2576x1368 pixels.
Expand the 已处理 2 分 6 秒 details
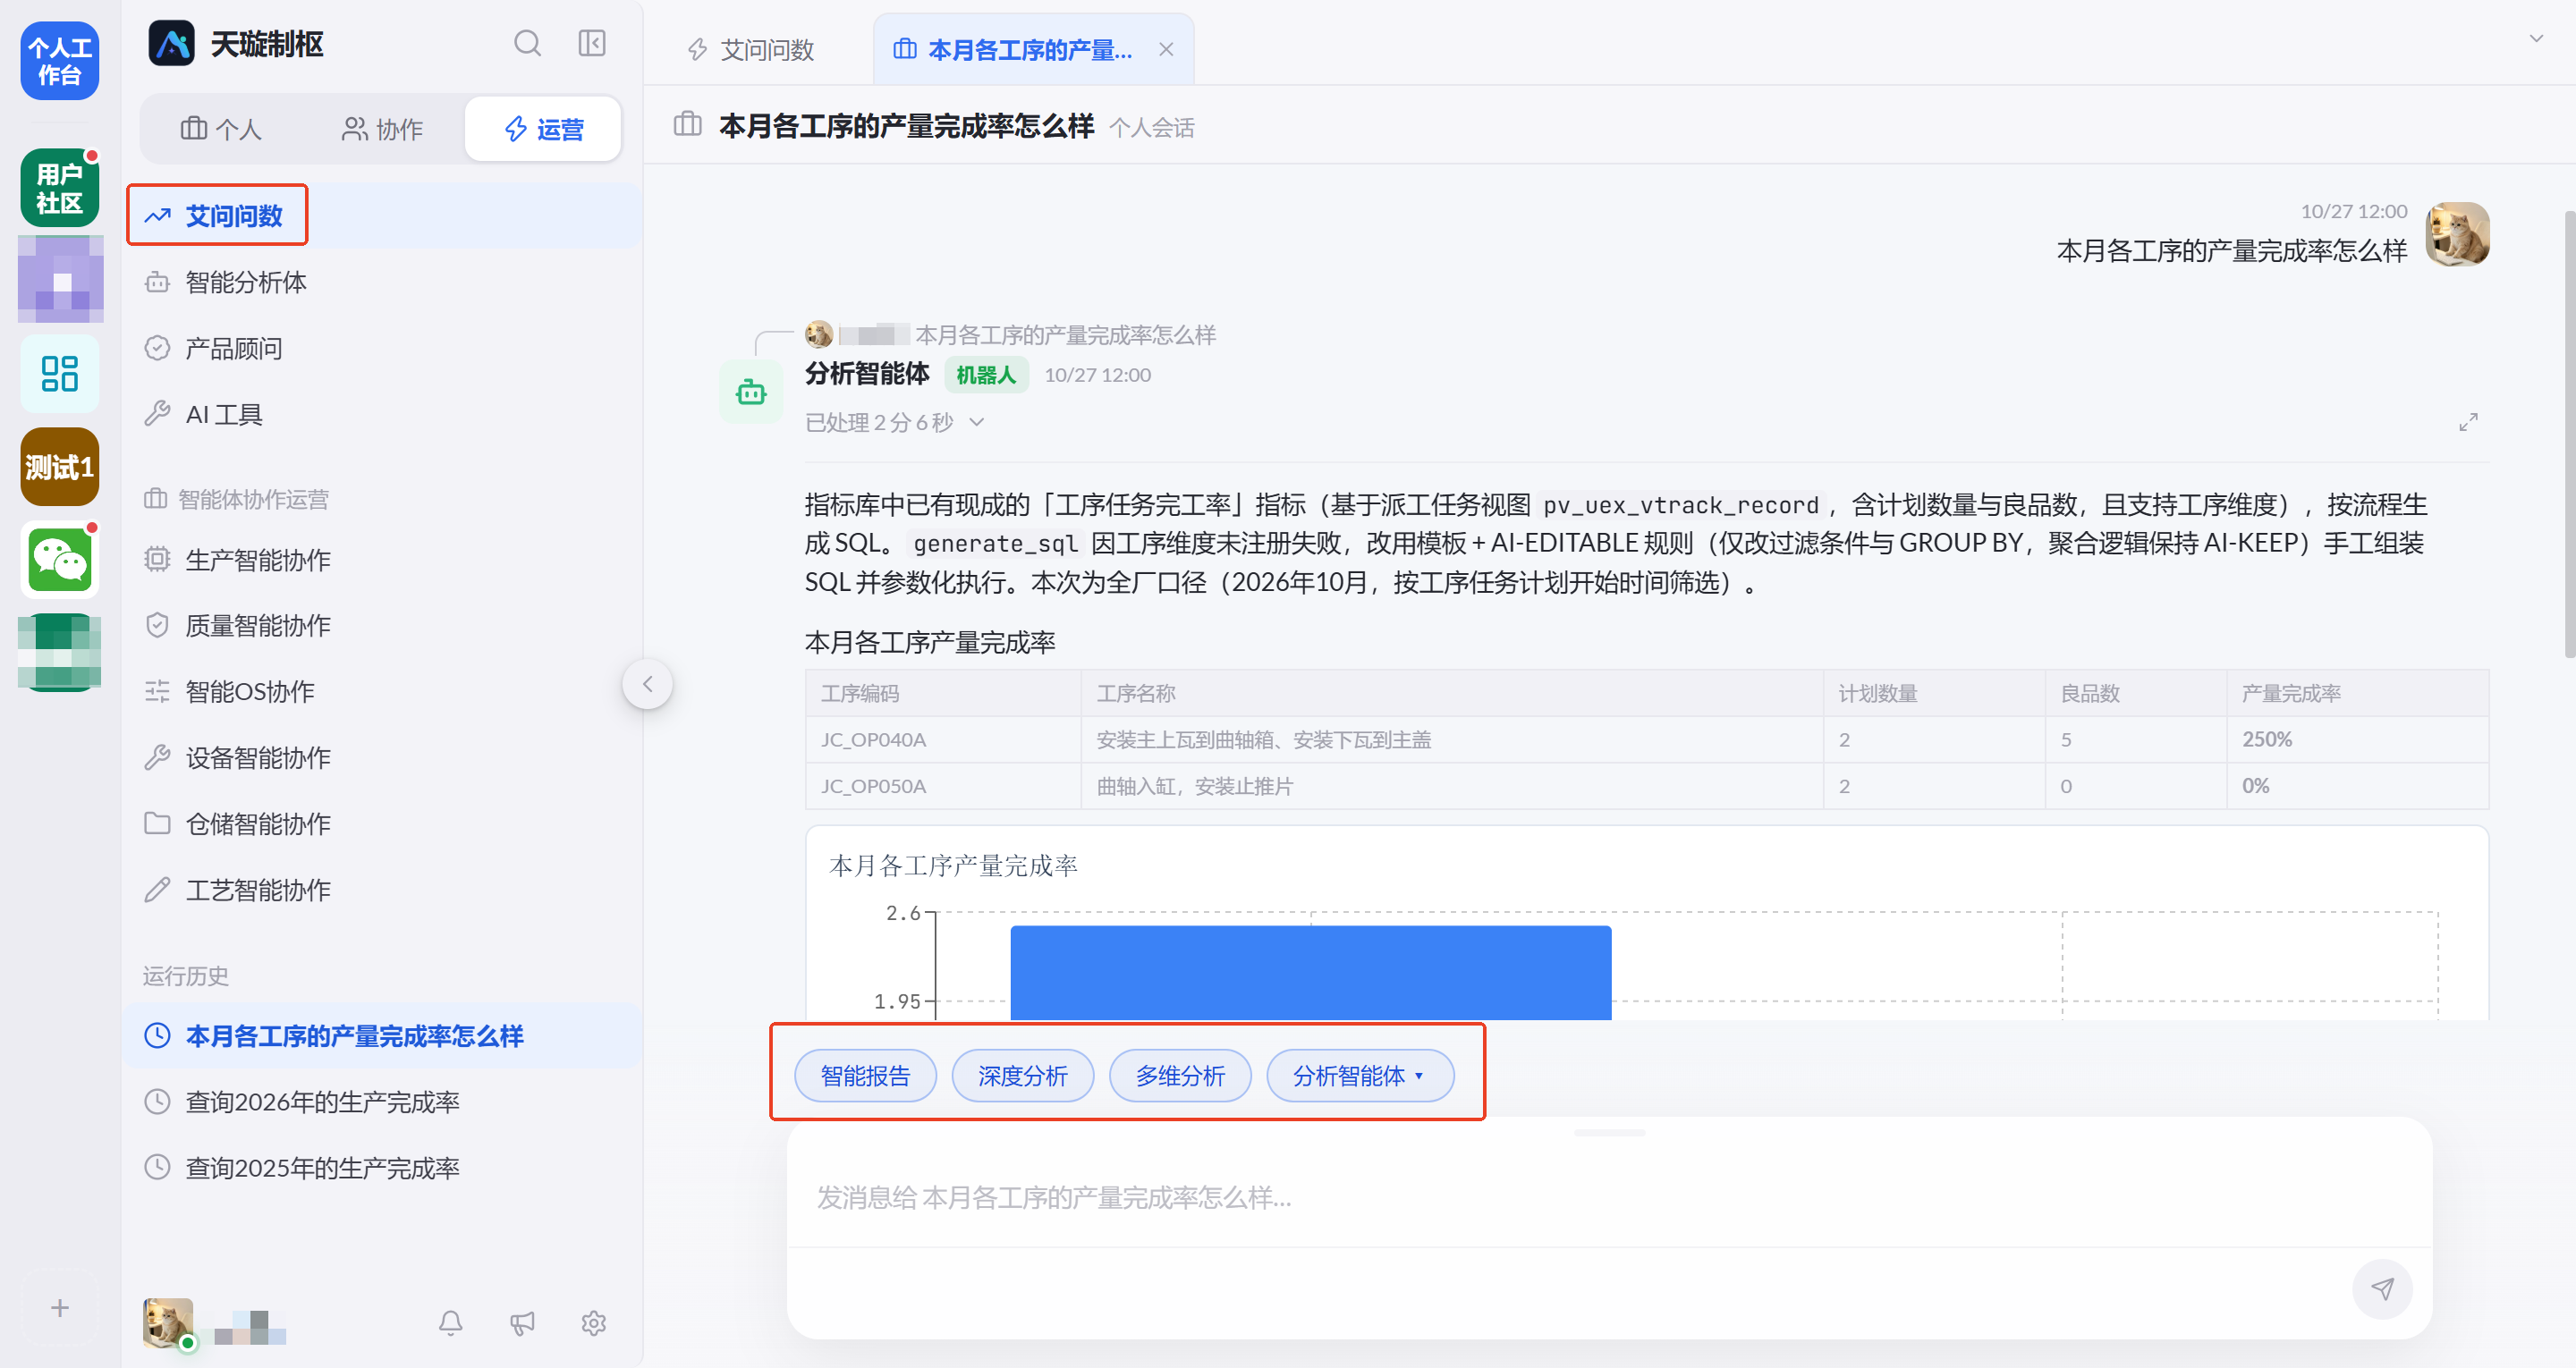pos(896,422)
